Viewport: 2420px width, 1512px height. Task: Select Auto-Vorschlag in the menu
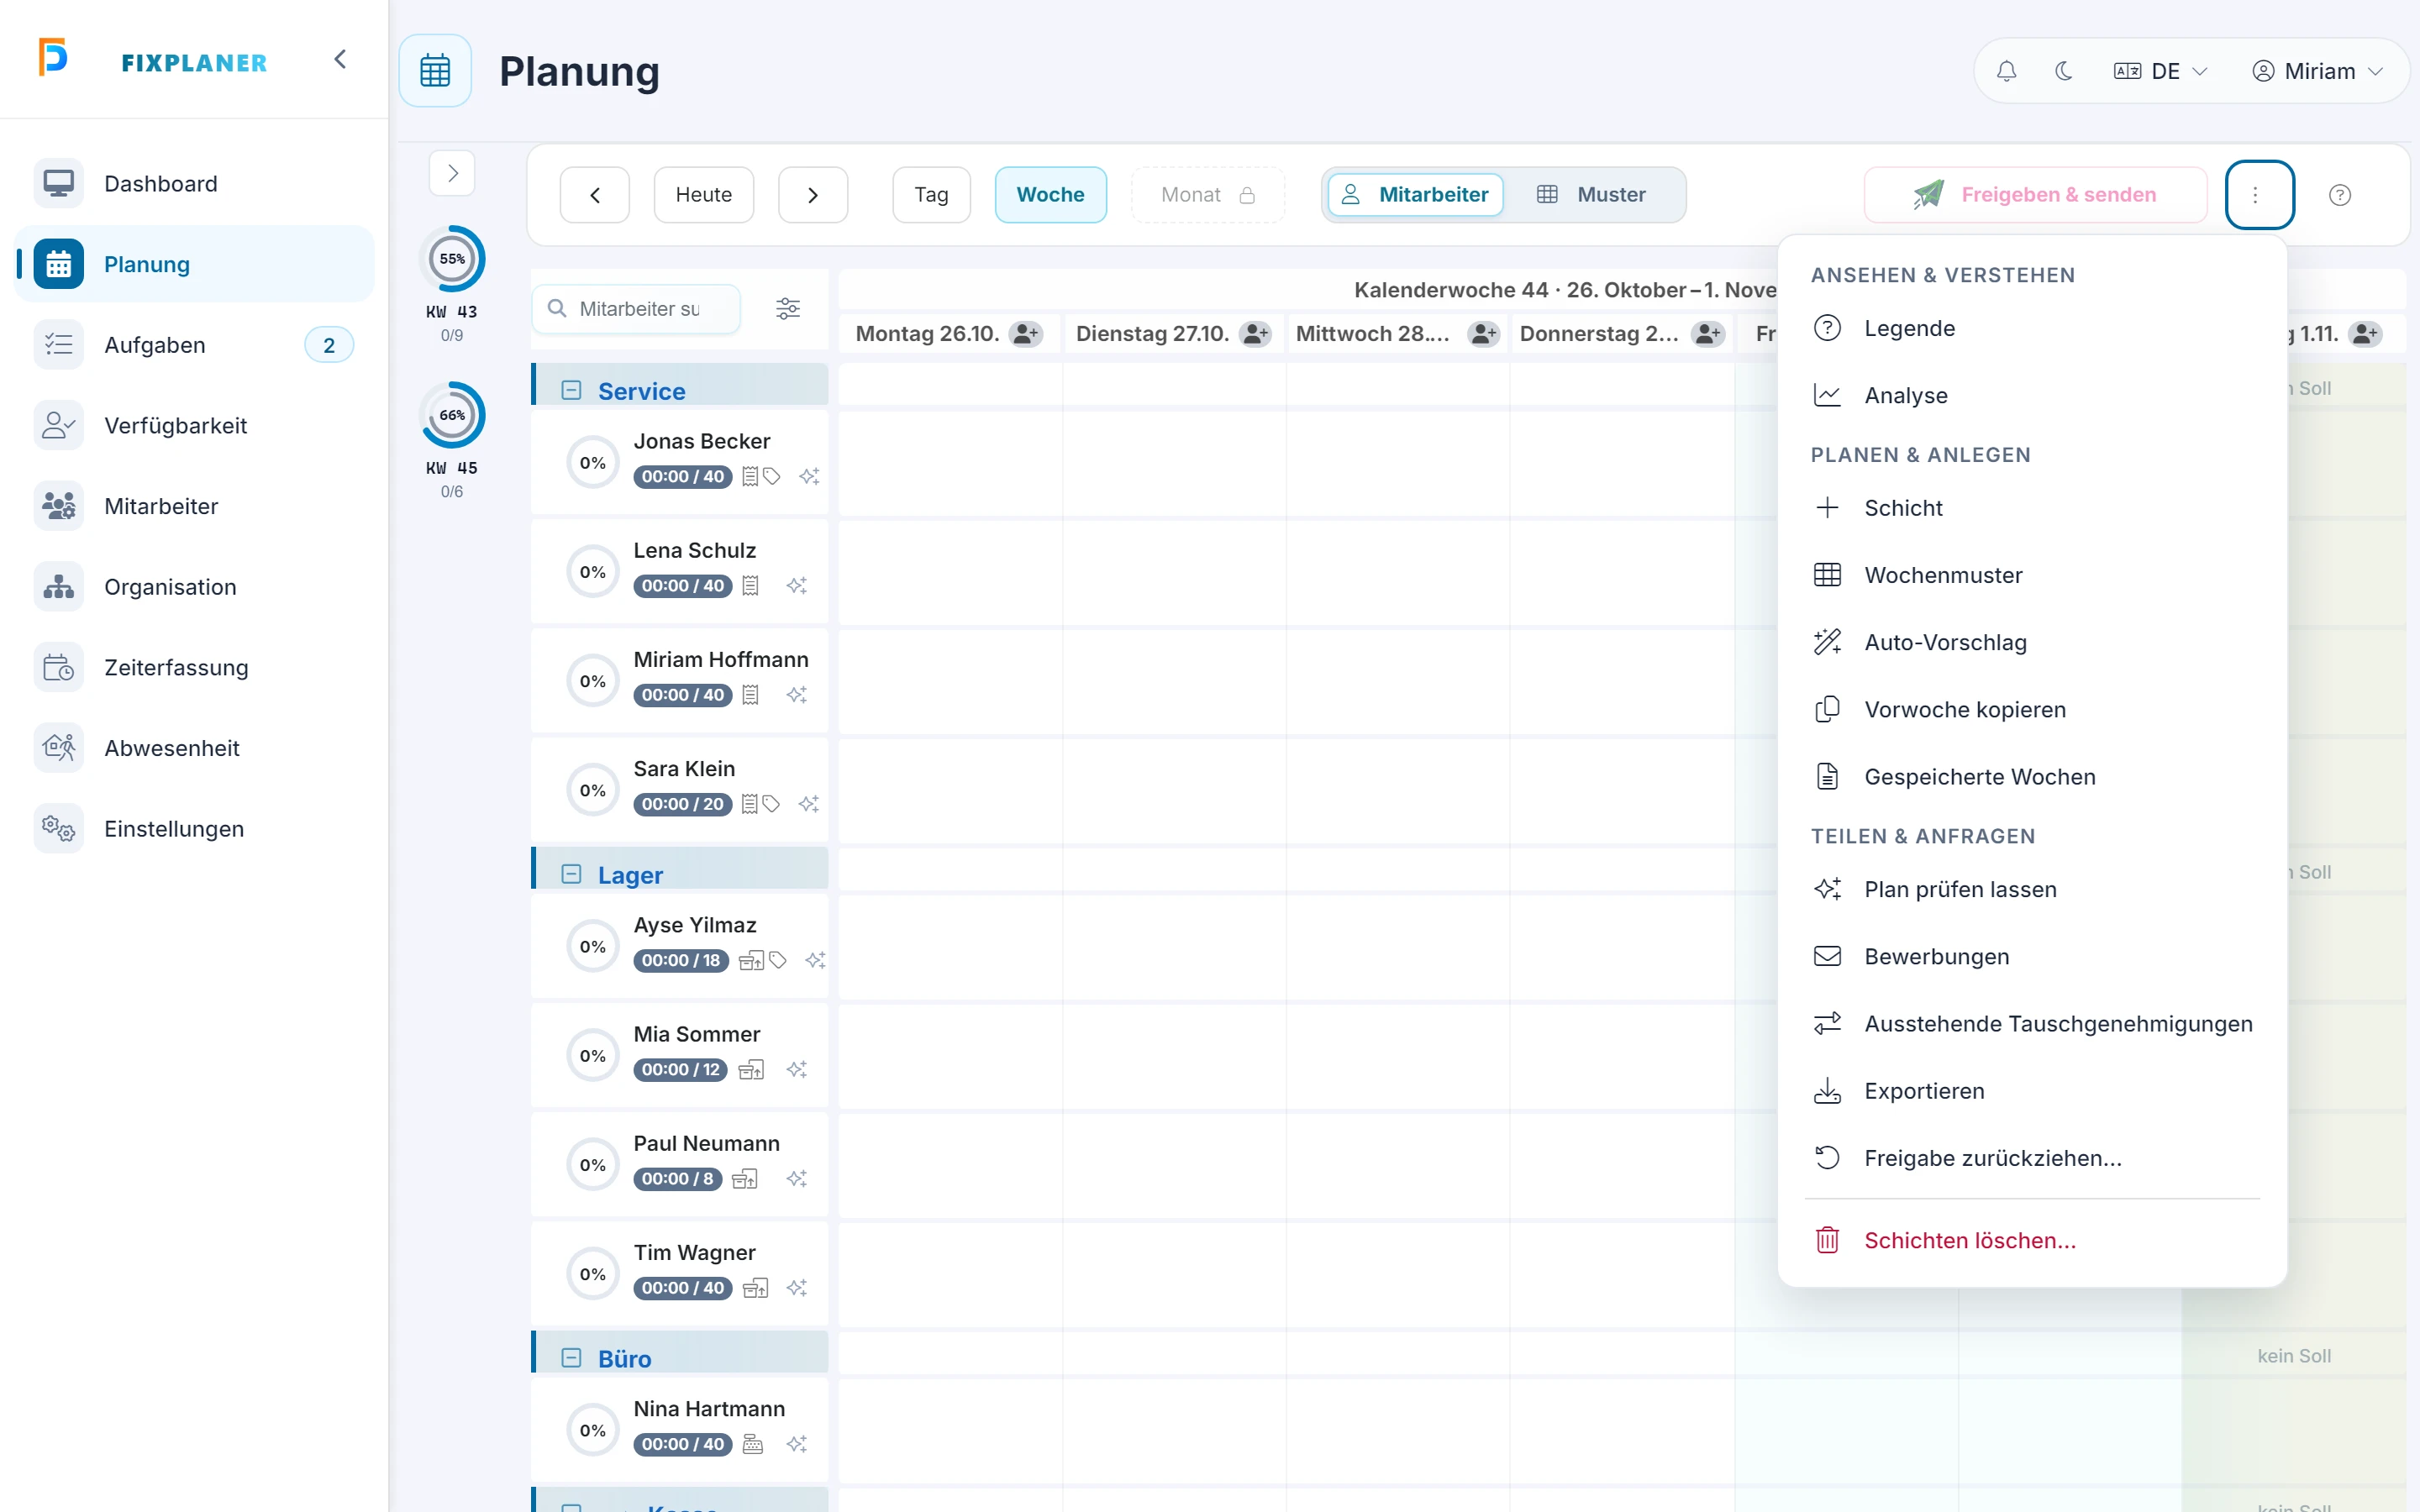(2032, 642)
